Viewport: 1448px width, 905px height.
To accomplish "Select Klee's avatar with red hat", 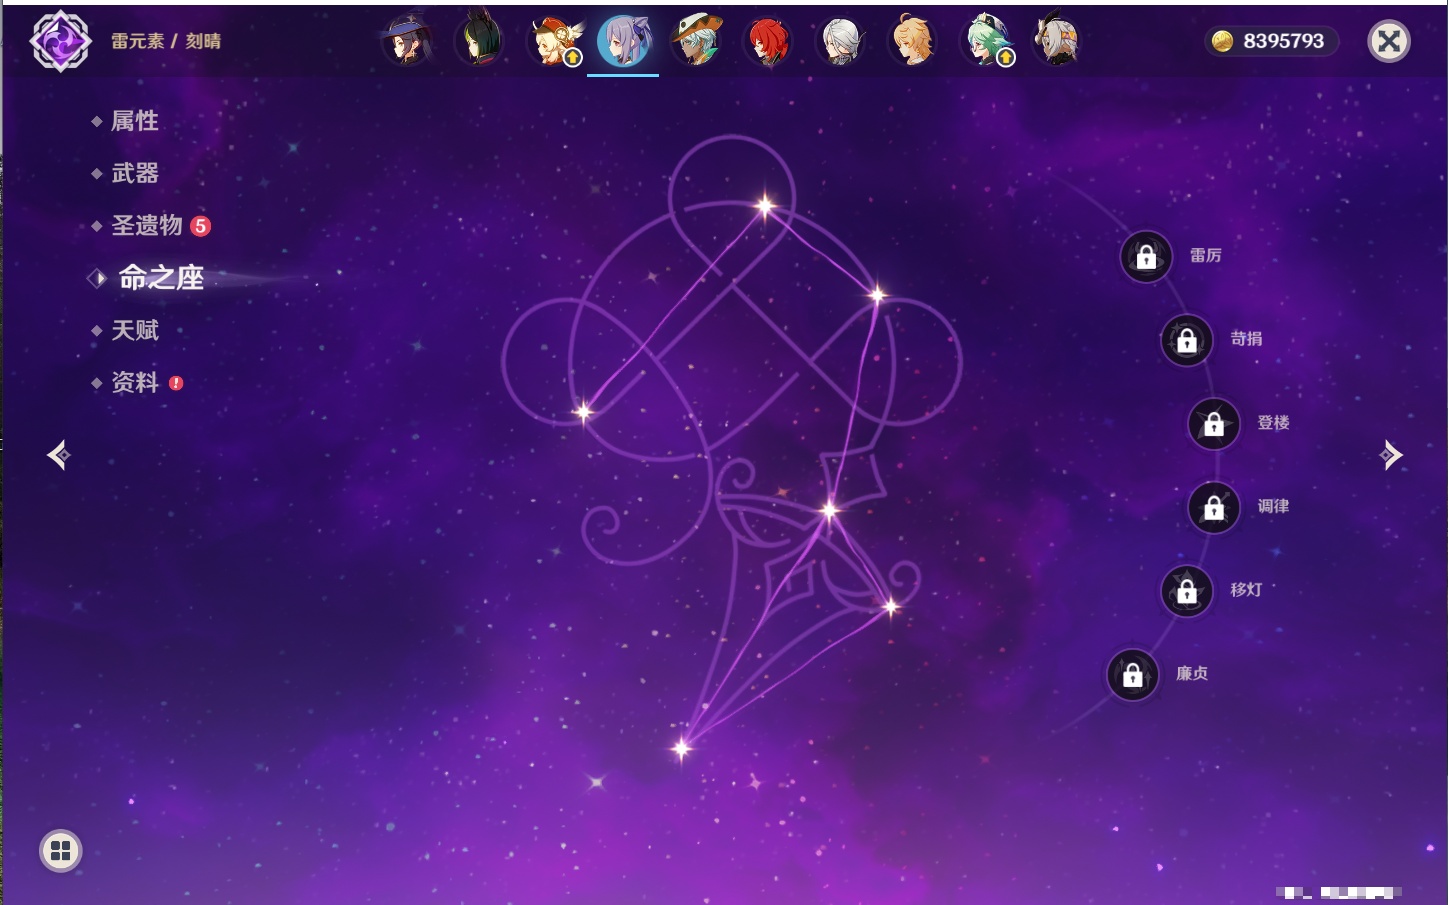I will [553, 41].
